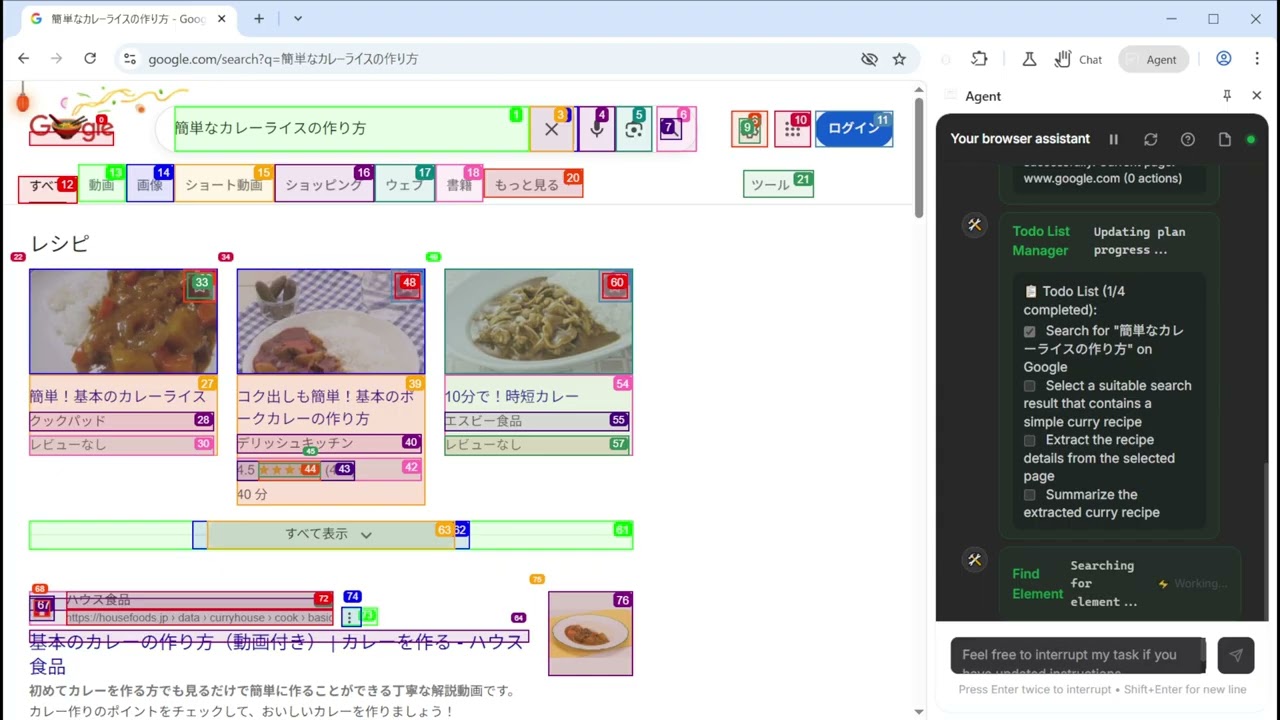Viewport: 1280px width, 720px height.
Task: Open the flask Labs icon in toolbar
Action: pyautogui.click(x=1029, y=59)
